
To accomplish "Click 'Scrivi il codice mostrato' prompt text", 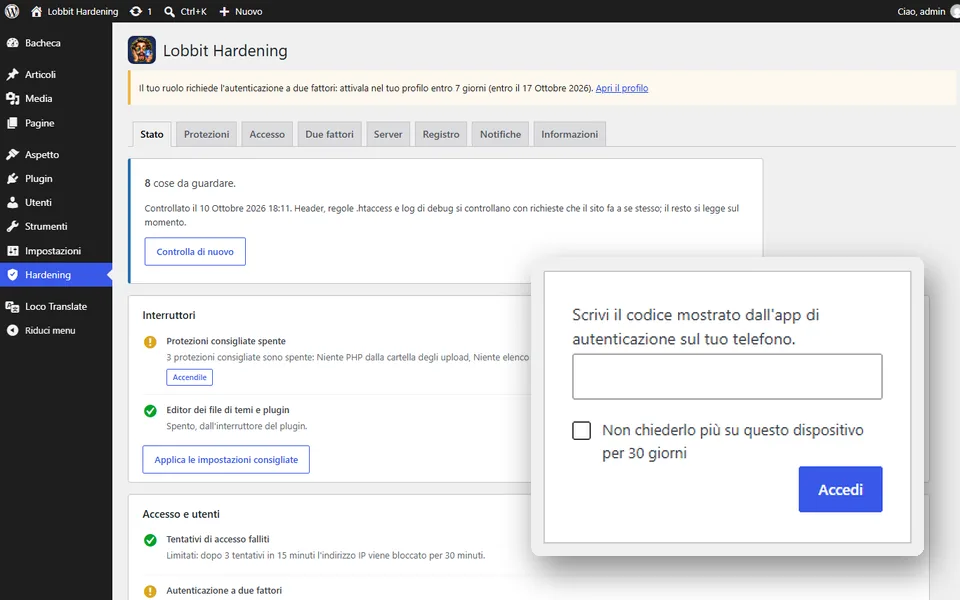I will (x=695, y=327).
